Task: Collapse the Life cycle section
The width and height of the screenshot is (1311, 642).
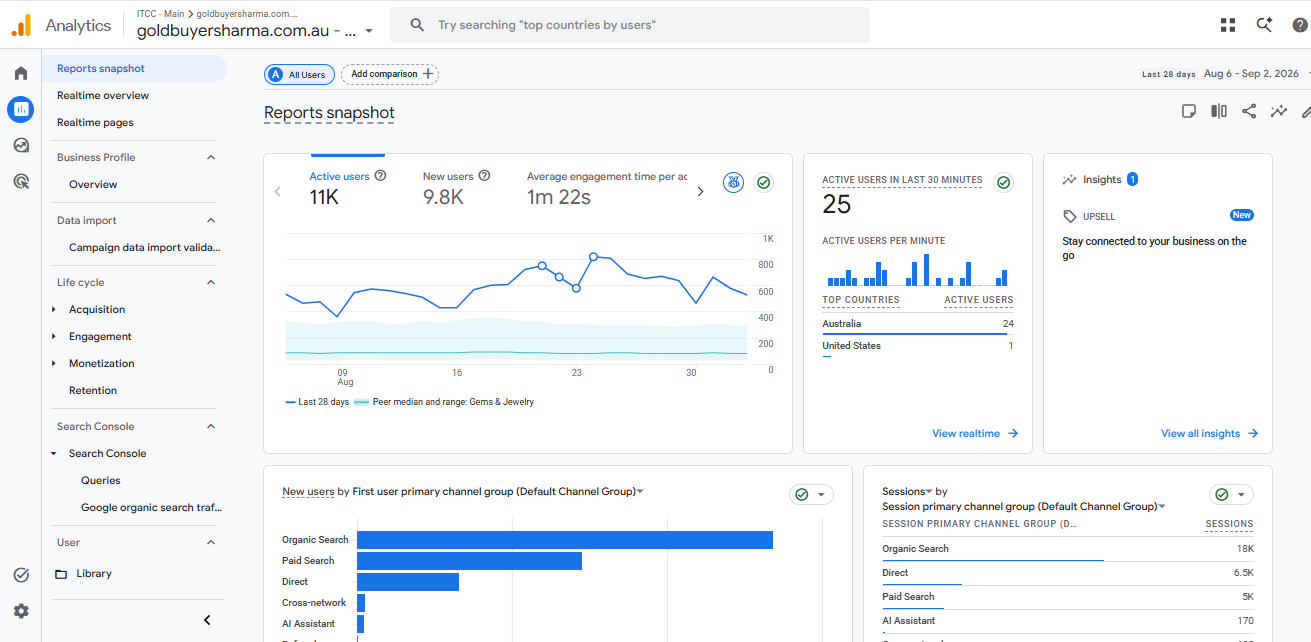Action: click(x=211, y=282)
